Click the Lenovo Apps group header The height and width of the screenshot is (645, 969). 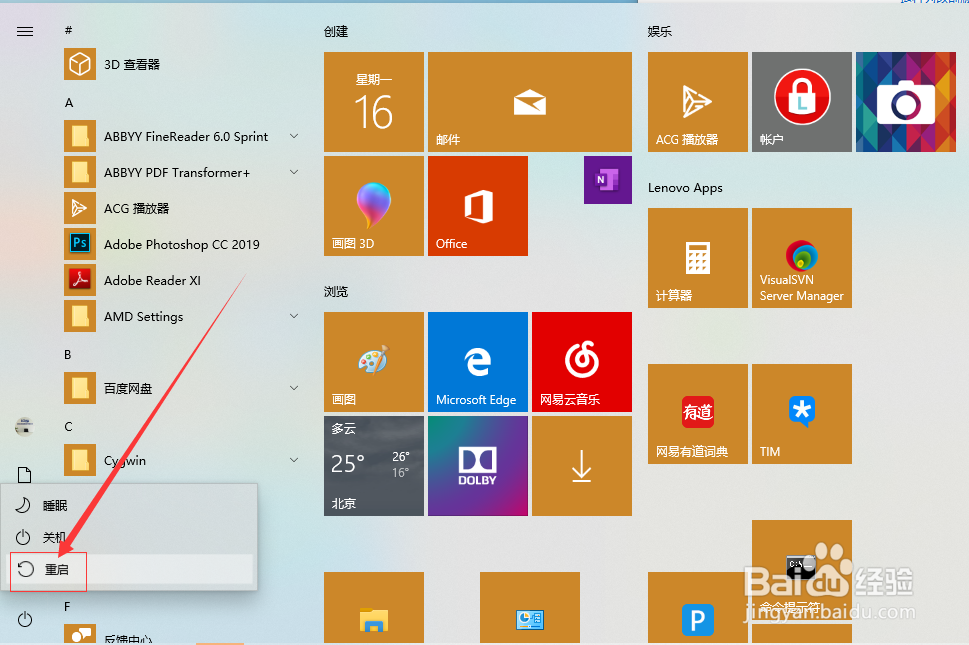pyautogui.click(x=685, y=188)
